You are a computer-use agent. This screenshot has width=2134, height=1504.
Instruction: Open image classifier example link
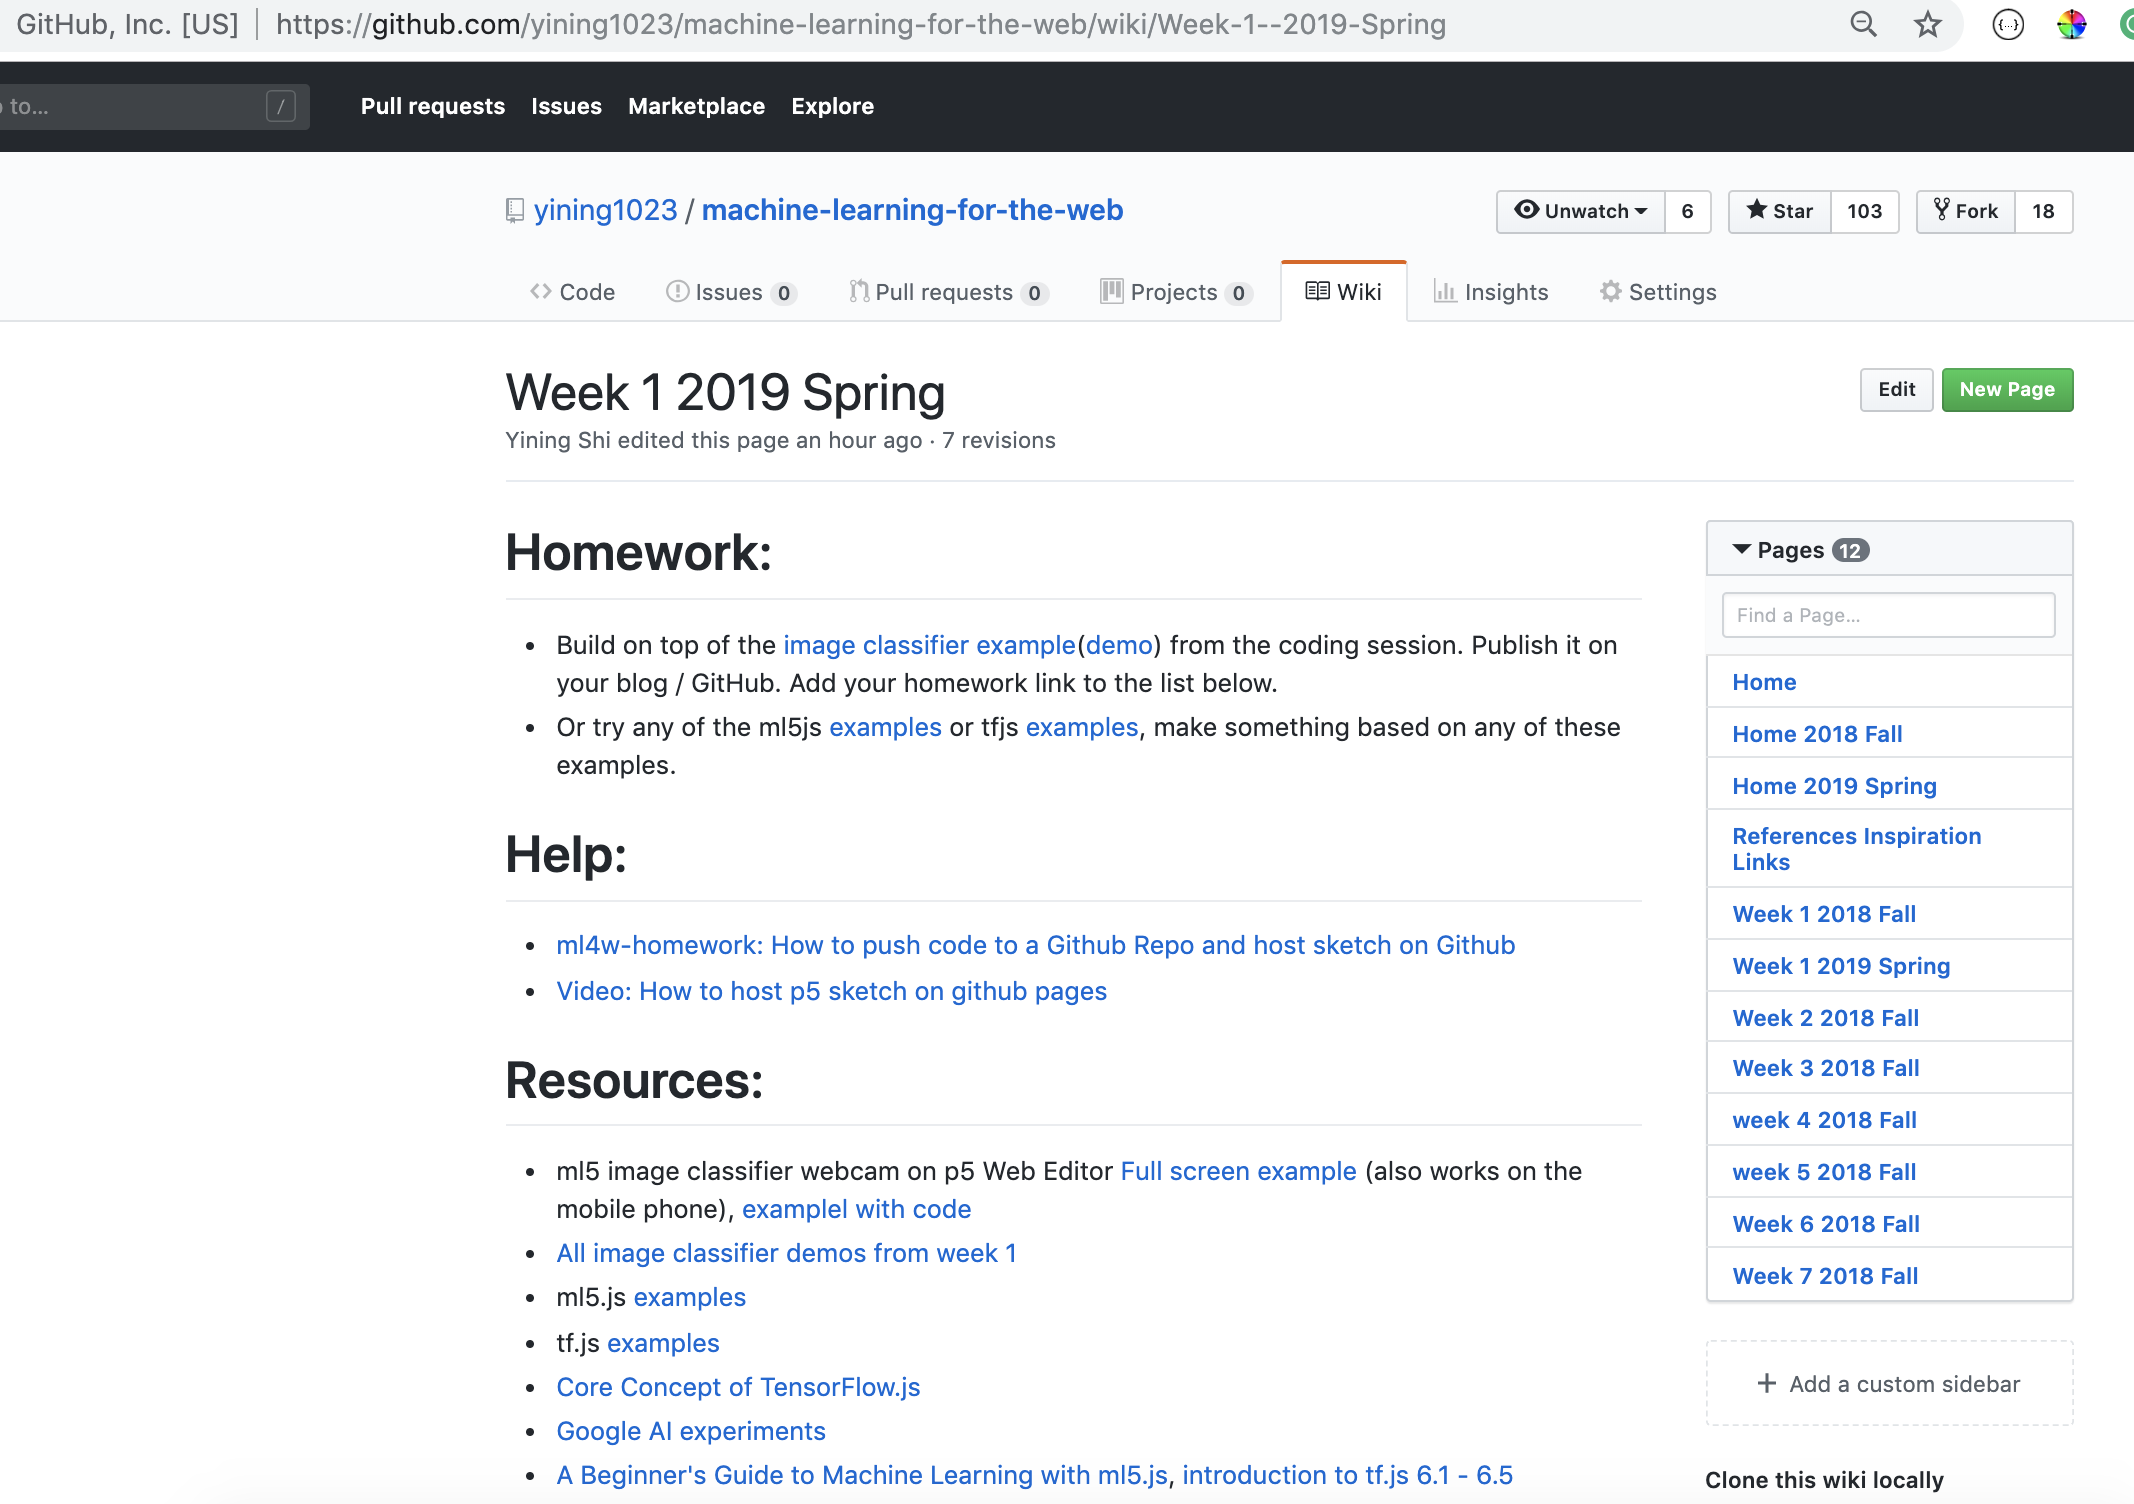tap(929, 645)
